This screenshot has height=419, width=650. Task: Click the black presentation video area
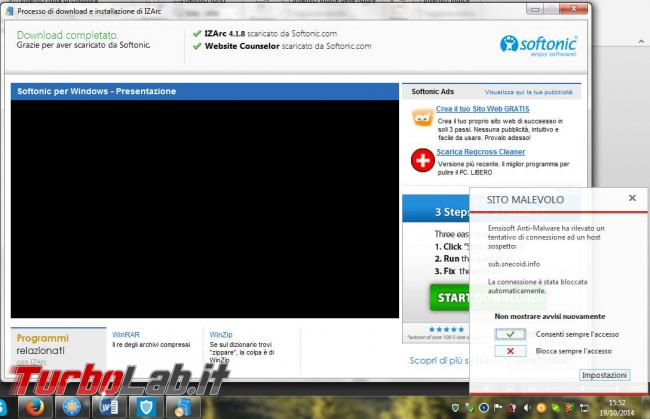205,209
